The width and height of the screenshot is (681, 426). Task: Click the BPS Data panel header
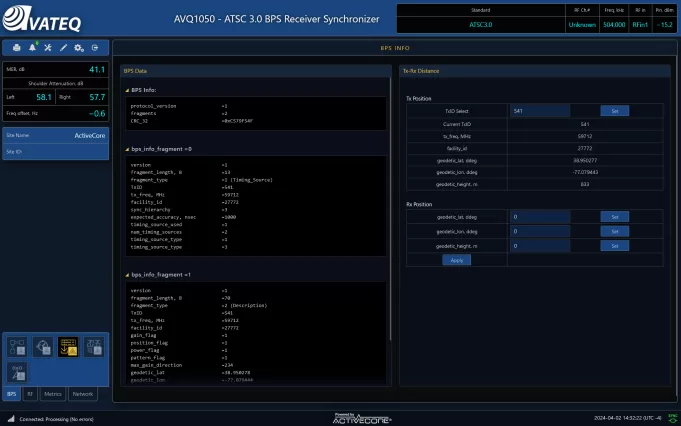coord(256,71)
